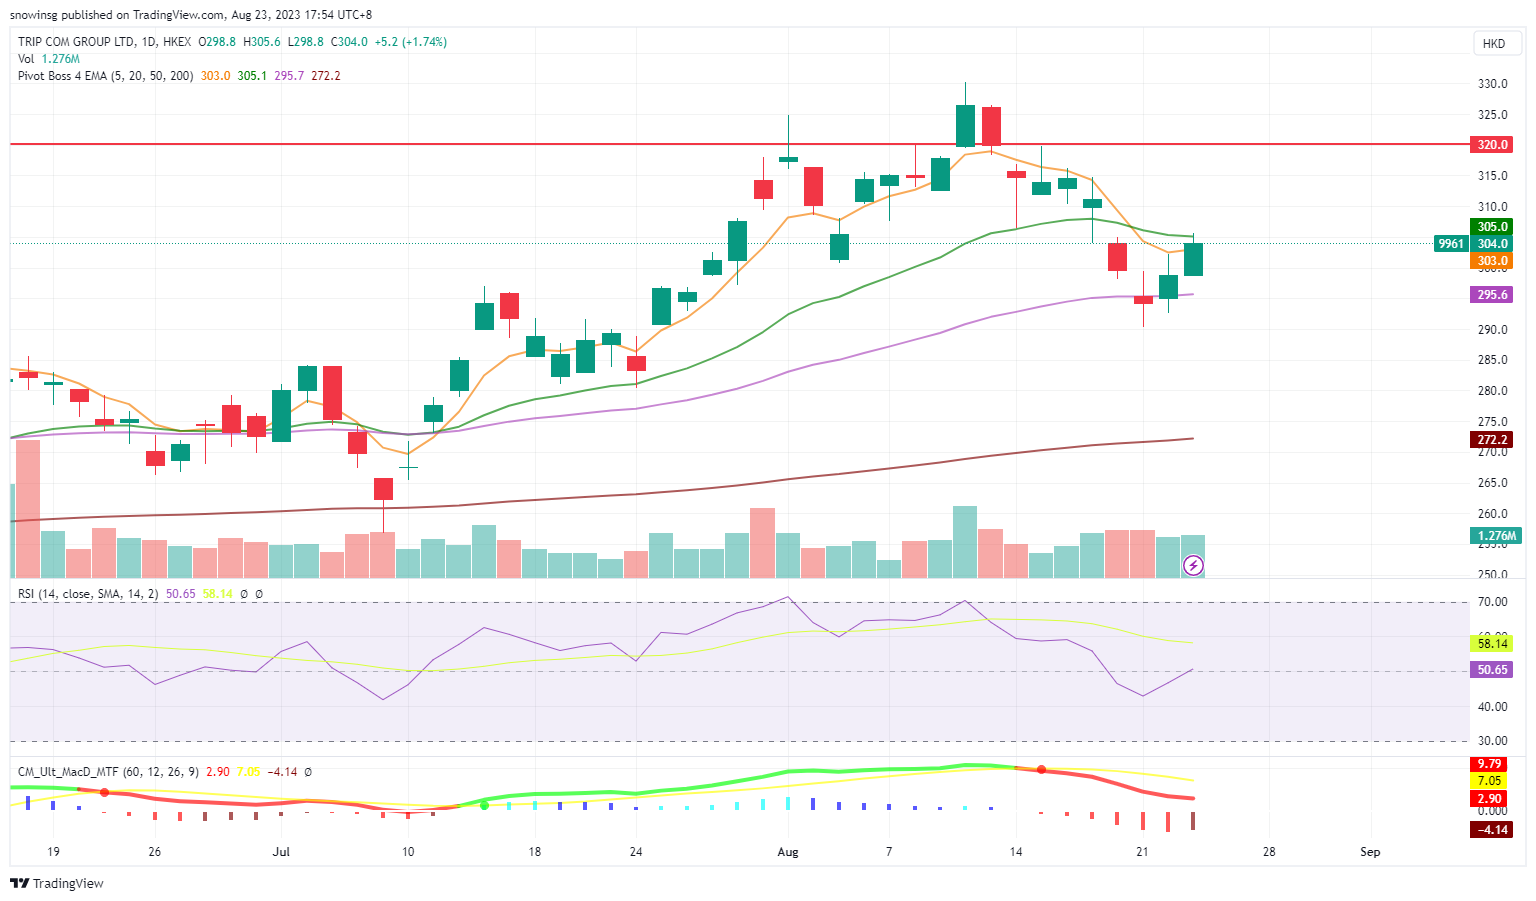The height and width of the screenshot is (901, 1536).
Task: Click the orange 303.0 EMA label
Action: (1492, 261)
